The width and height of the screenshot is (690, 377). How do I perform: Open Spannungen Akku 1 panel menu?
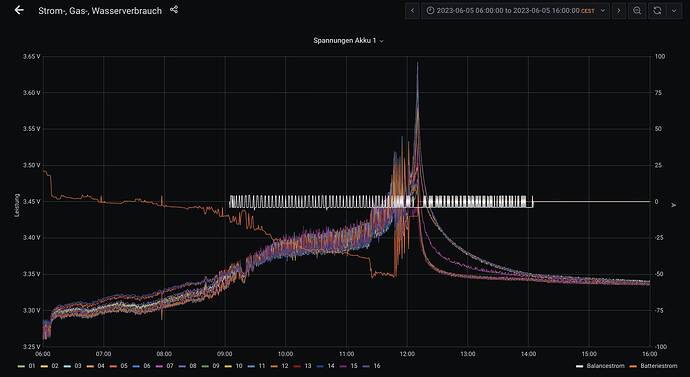(x=348, y=40)
